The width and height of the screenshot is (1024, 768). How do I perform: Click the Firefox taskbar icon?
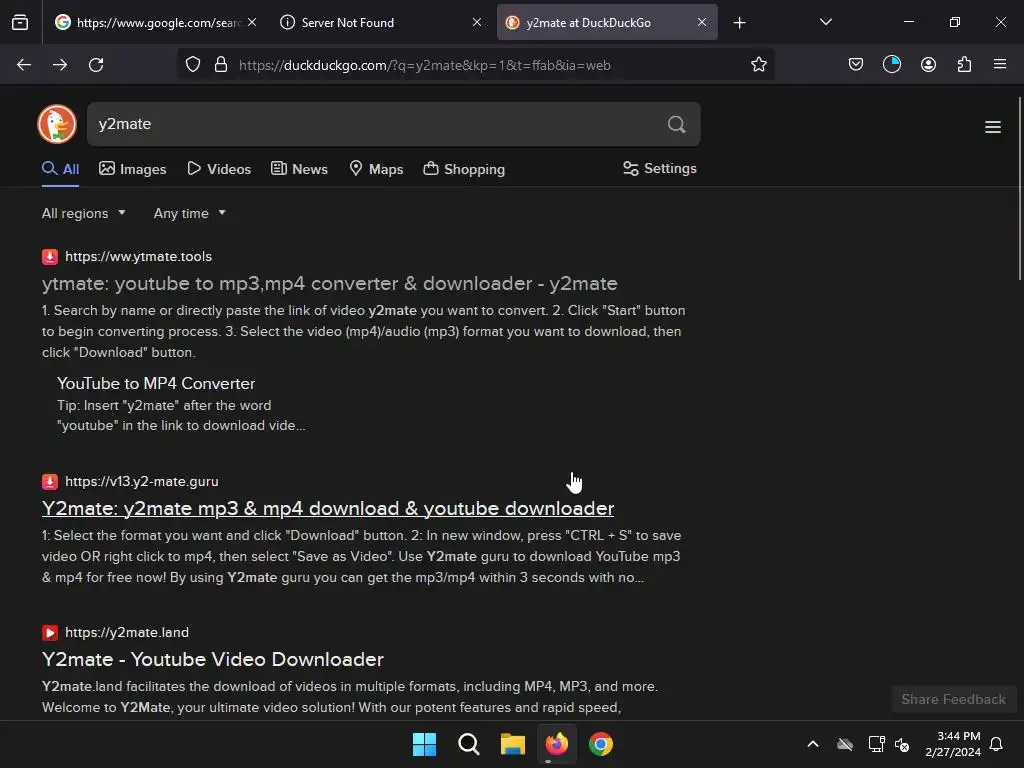(x=556, y=744)
